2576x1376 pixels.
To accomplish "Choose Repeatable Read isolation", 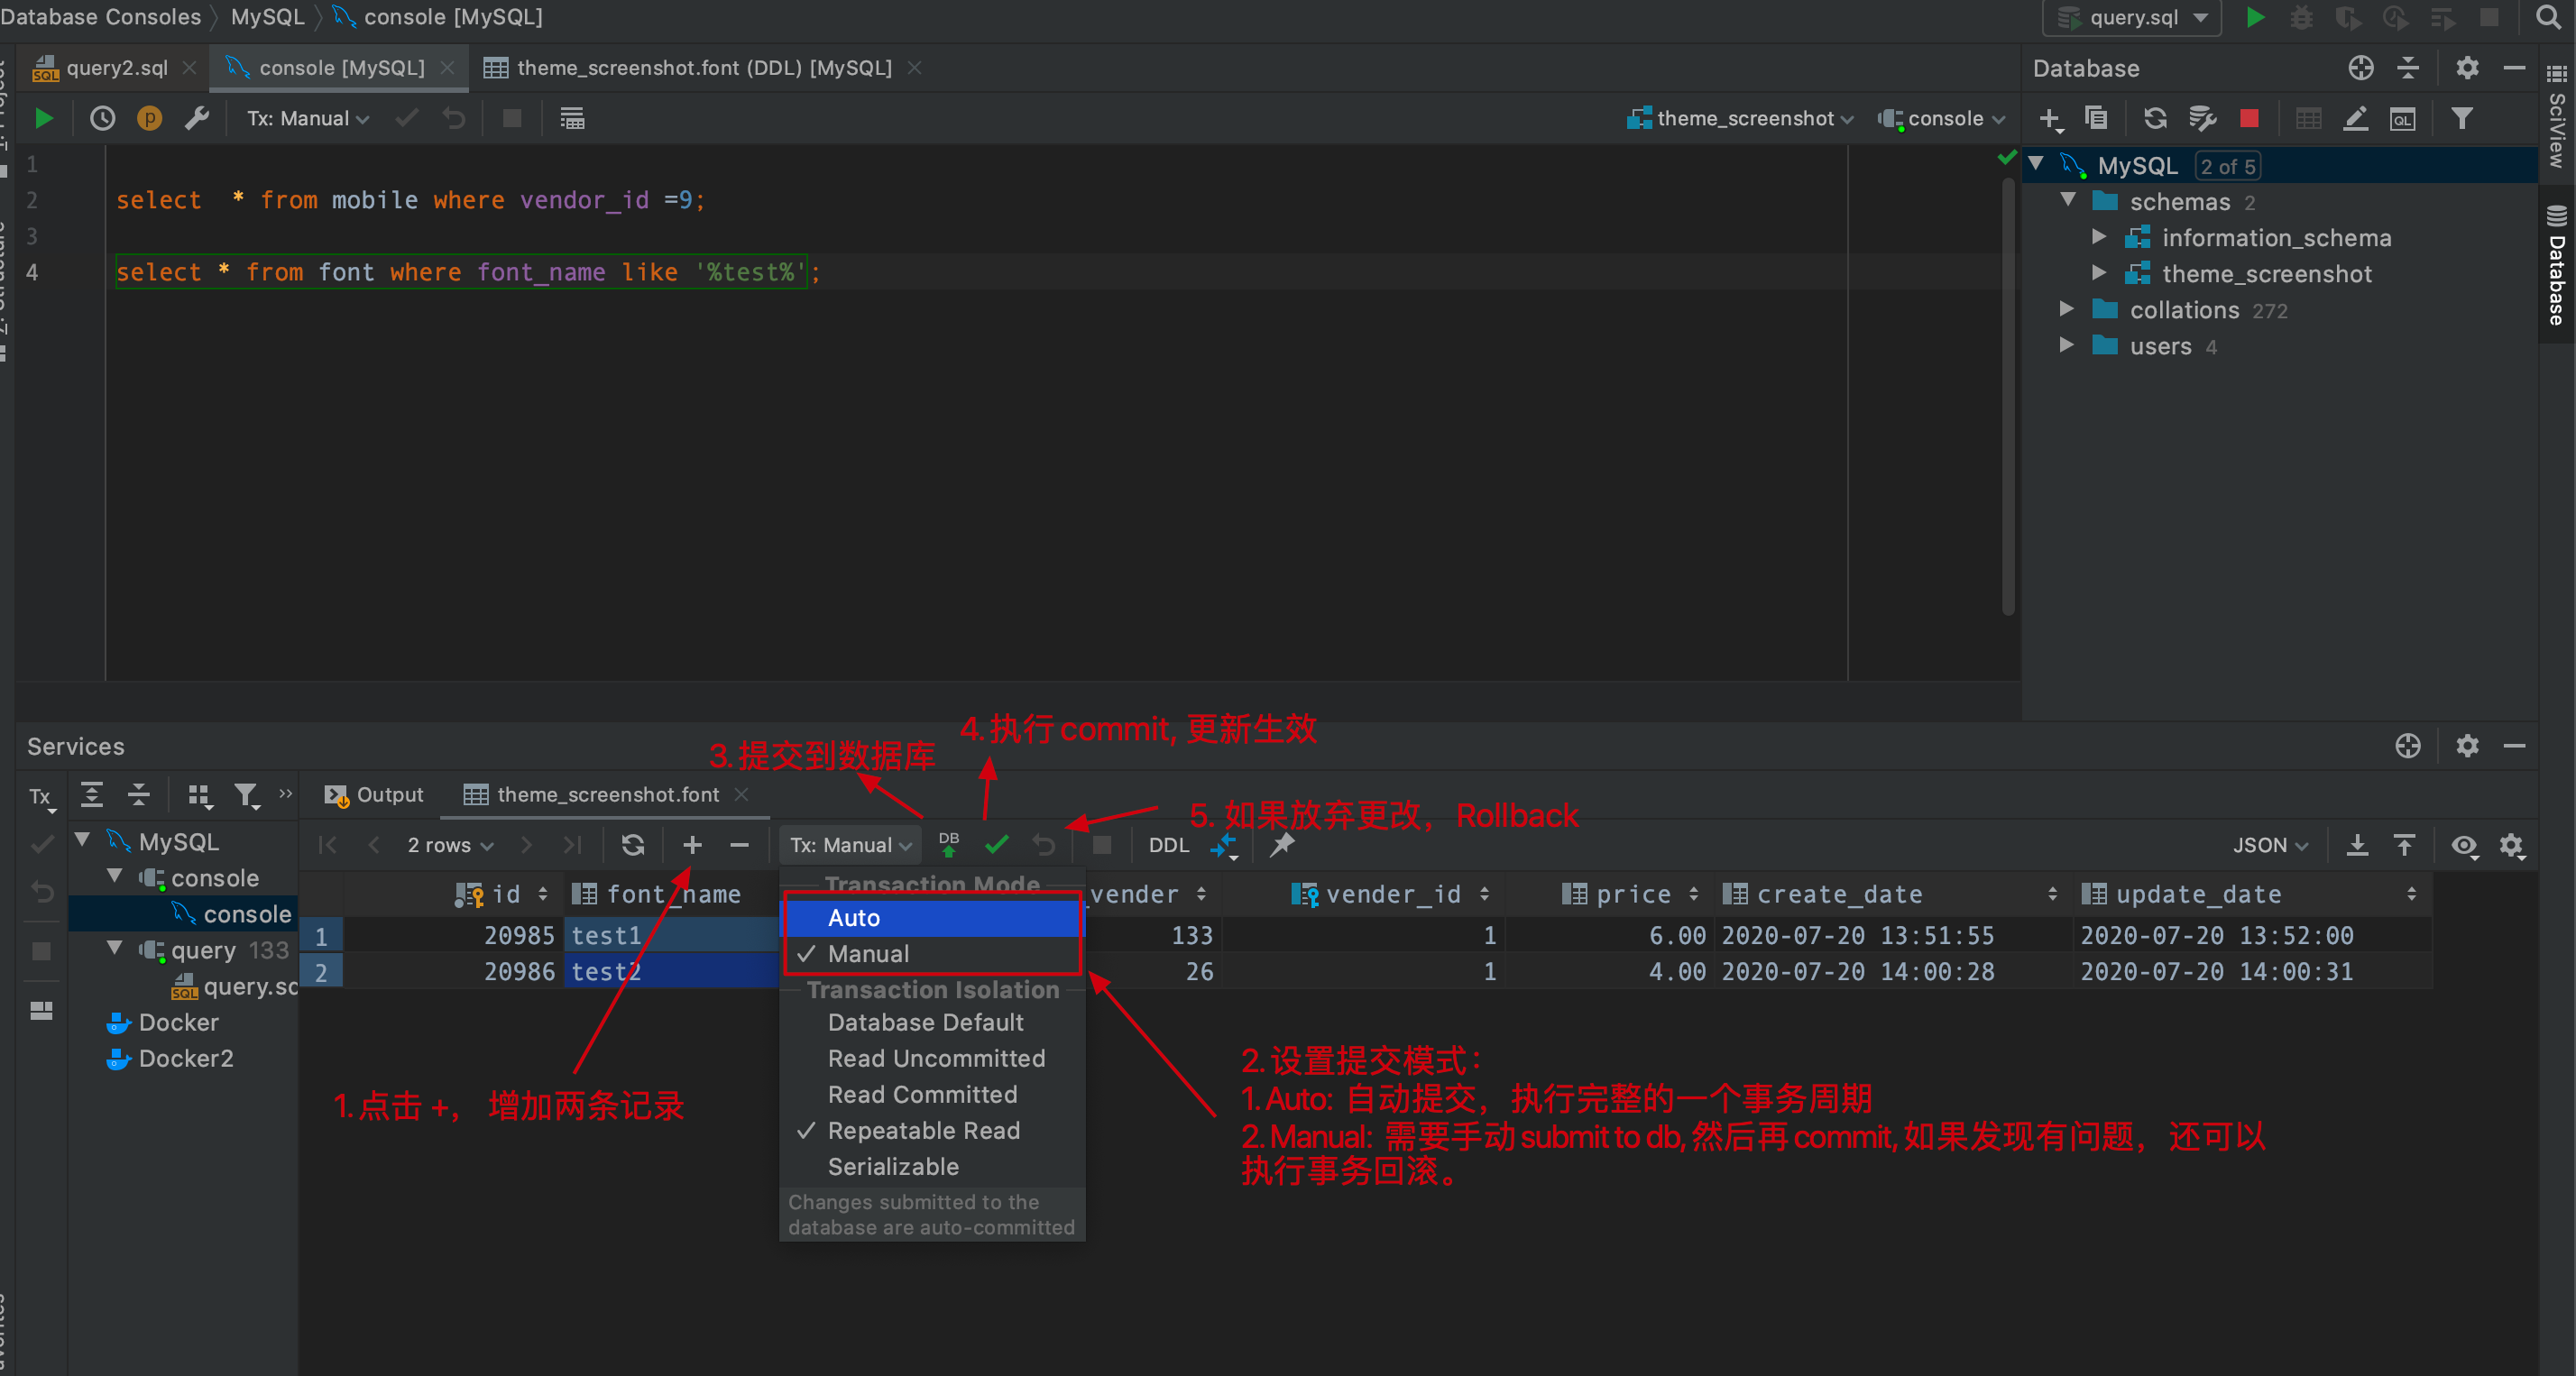I will point(933,1130).
